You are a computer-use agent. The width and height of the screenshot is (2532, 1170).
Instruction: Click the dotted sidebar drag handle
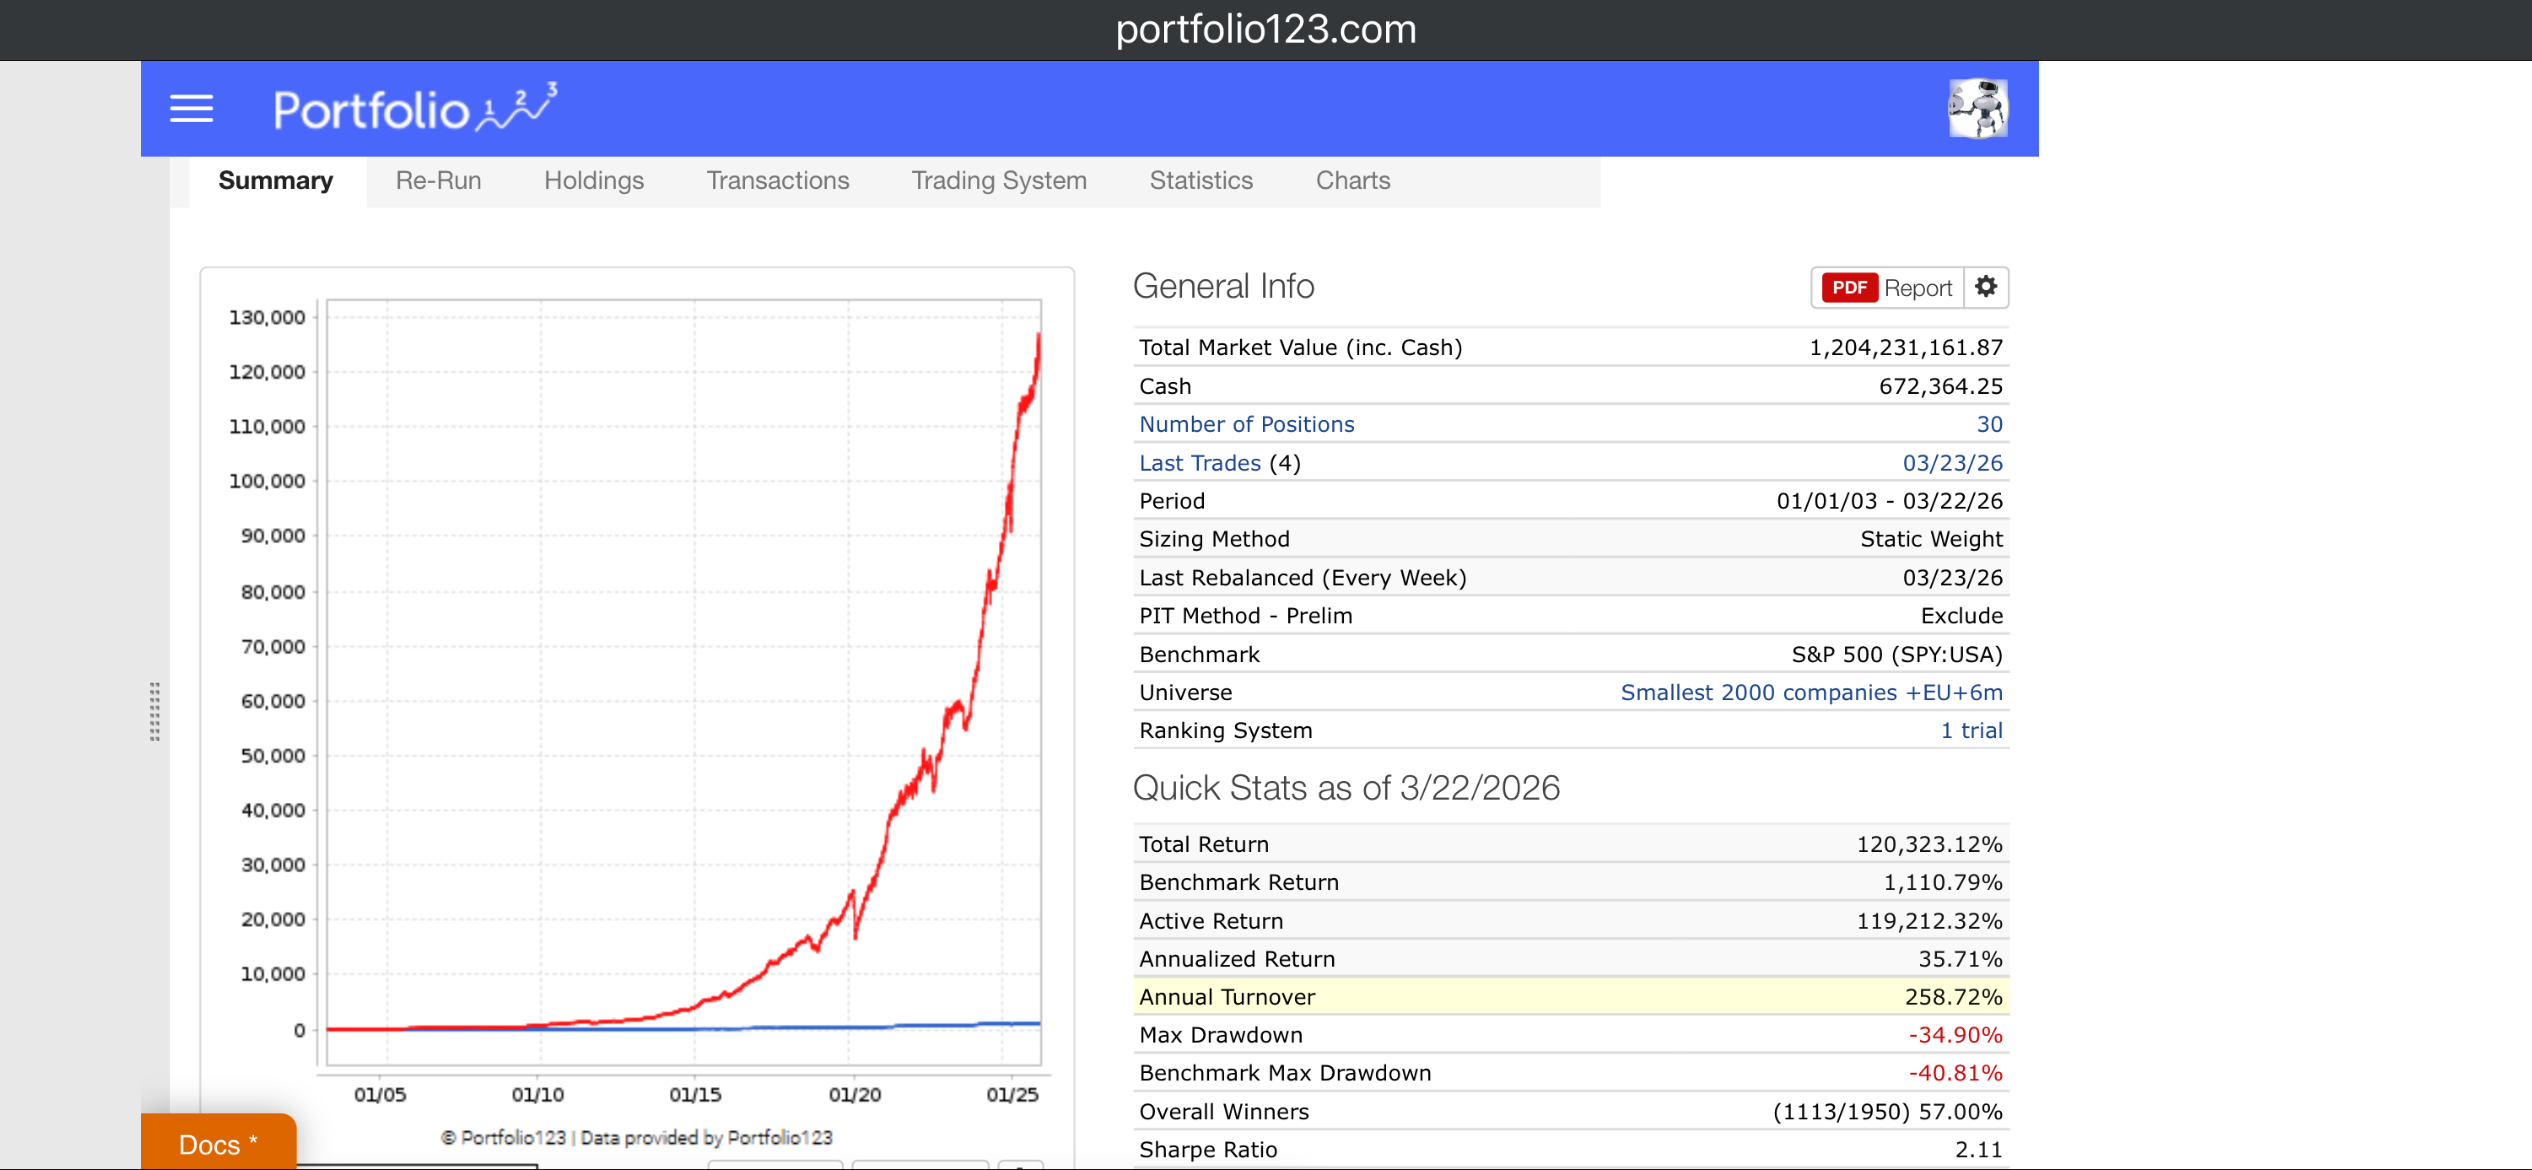click(x=155, y=711)
